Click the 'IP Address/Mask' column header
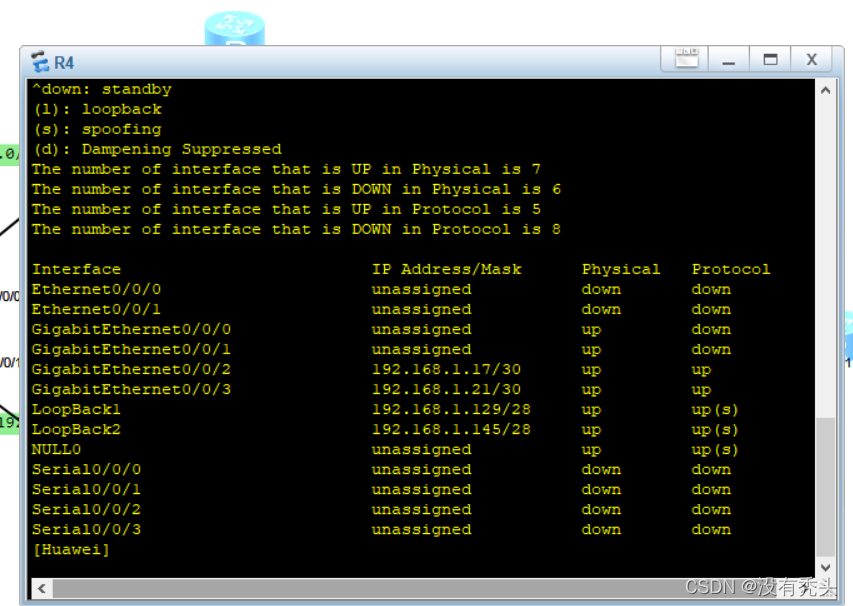This screenshot has height=606, width=853. point(447,269)
